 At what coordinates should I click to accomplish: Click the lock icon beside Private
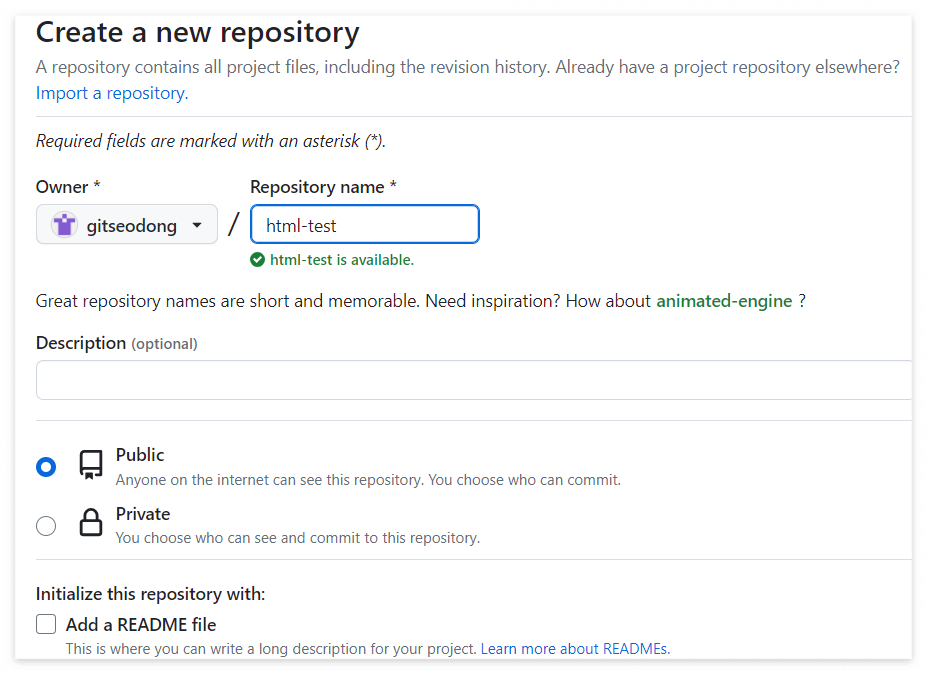(90, 523)
